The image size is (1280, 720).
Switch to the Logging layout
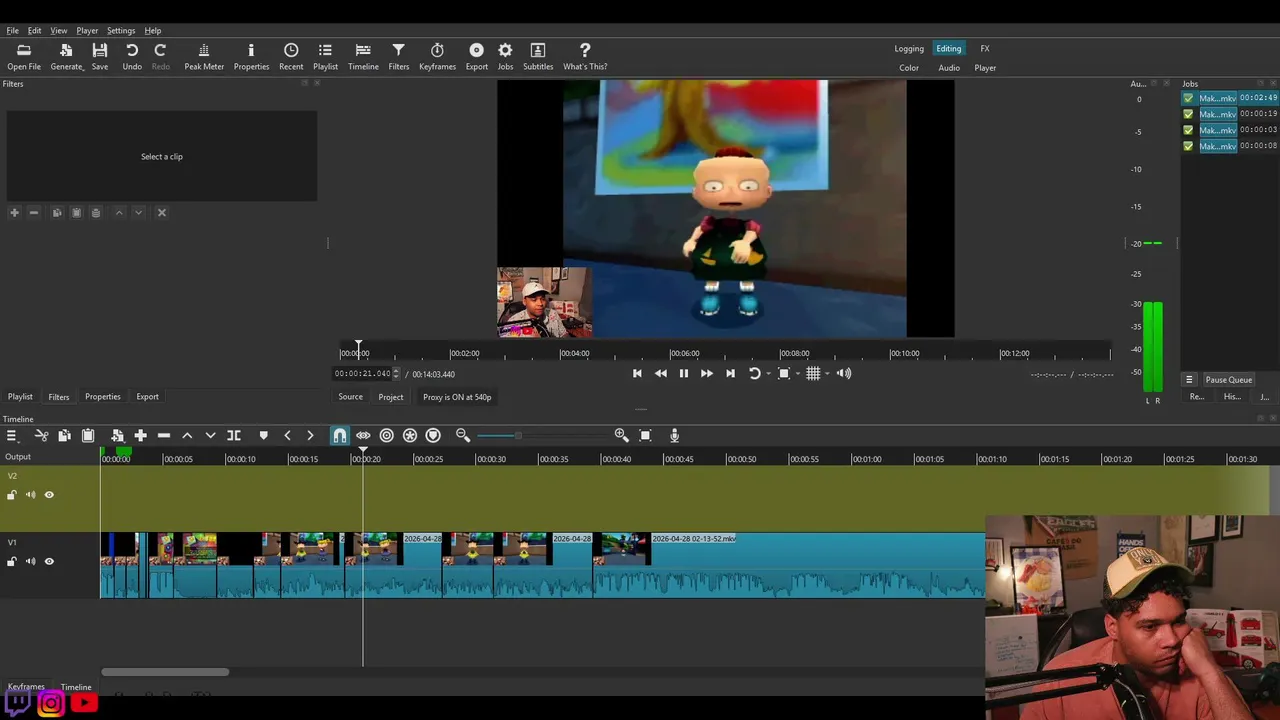(x=909, y=49)
